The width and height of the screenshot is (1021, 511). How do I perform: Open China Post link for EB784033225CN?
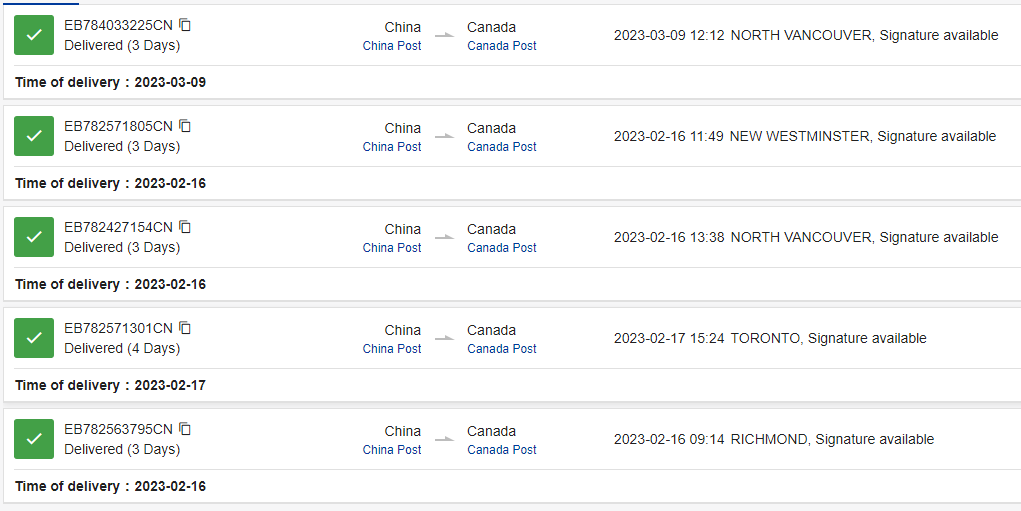392,46
